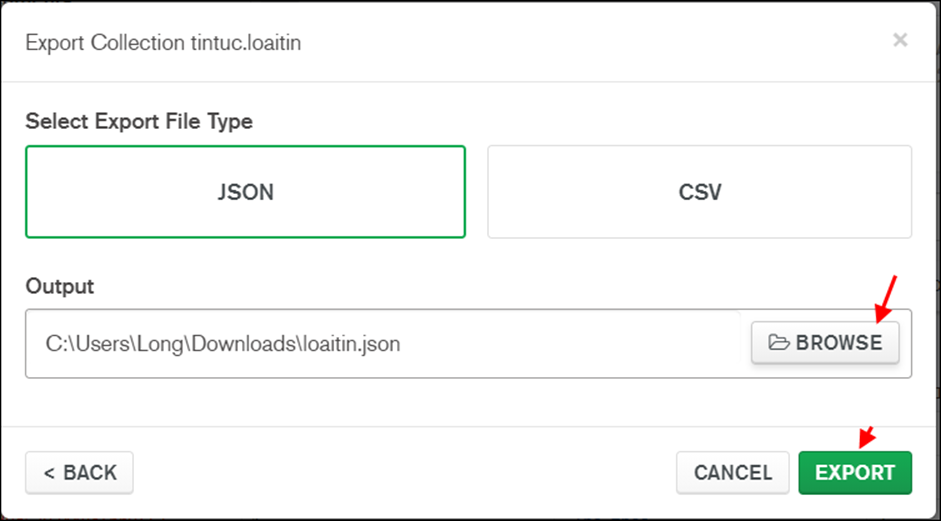Return to previous step via BACK
Viewport: 941px width, 521px height.
pos(79,473)
